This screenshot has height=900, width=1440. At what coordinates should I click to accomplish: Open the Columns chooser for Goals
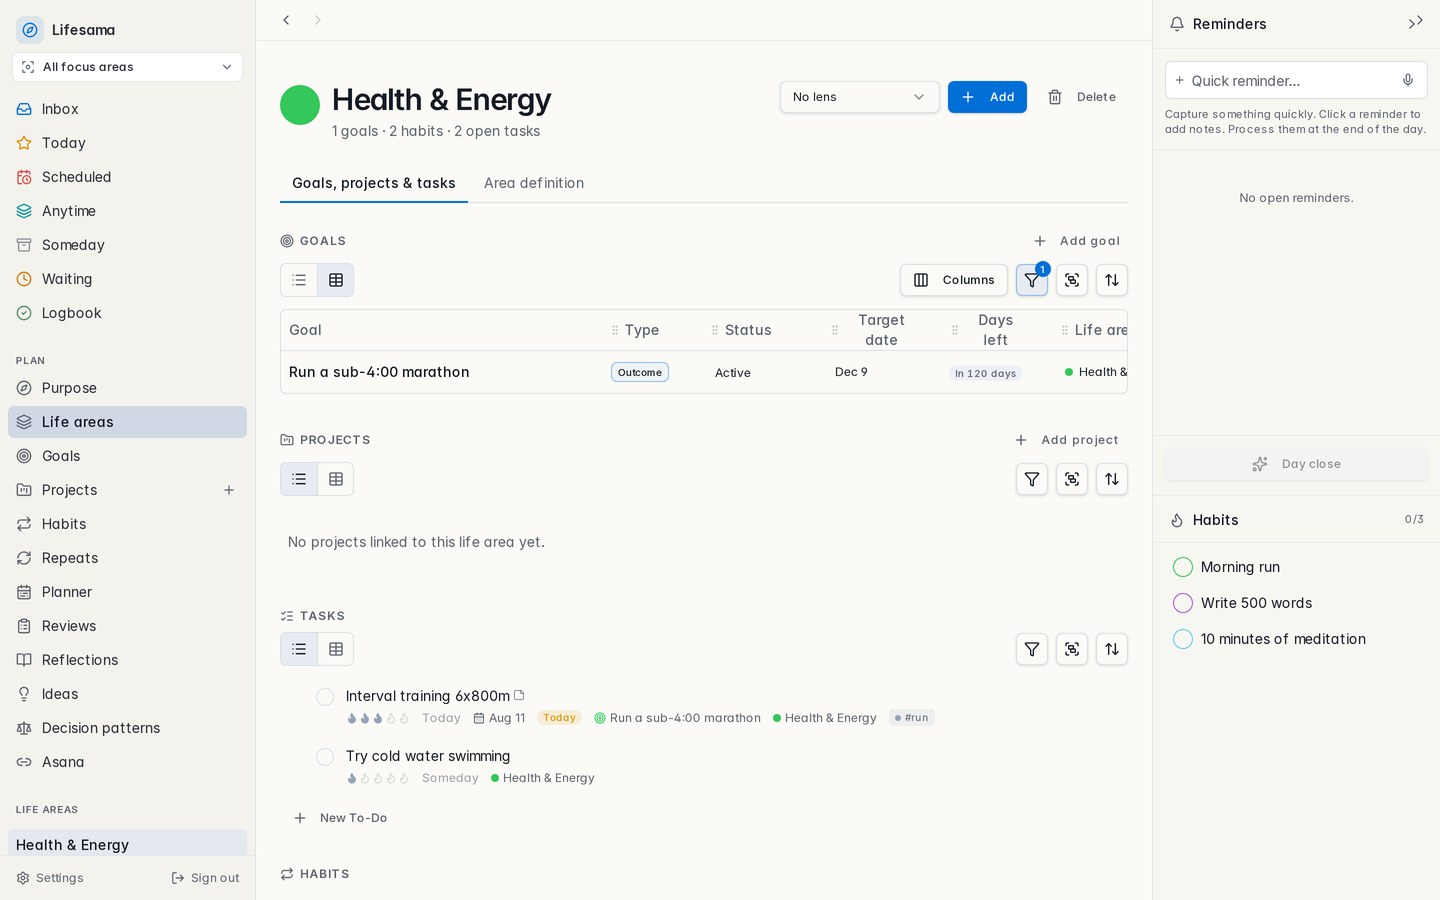point(954,280)
